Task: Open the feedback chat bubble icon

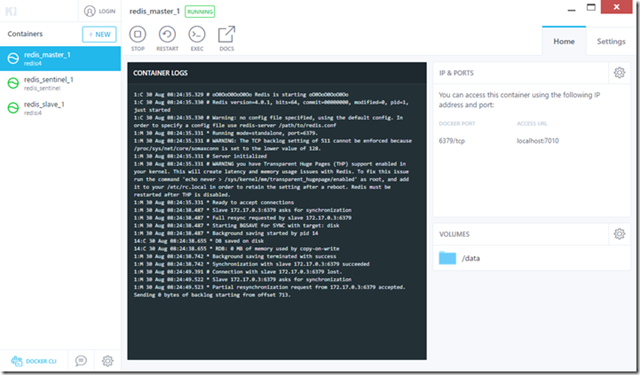Action: point(81,361)
